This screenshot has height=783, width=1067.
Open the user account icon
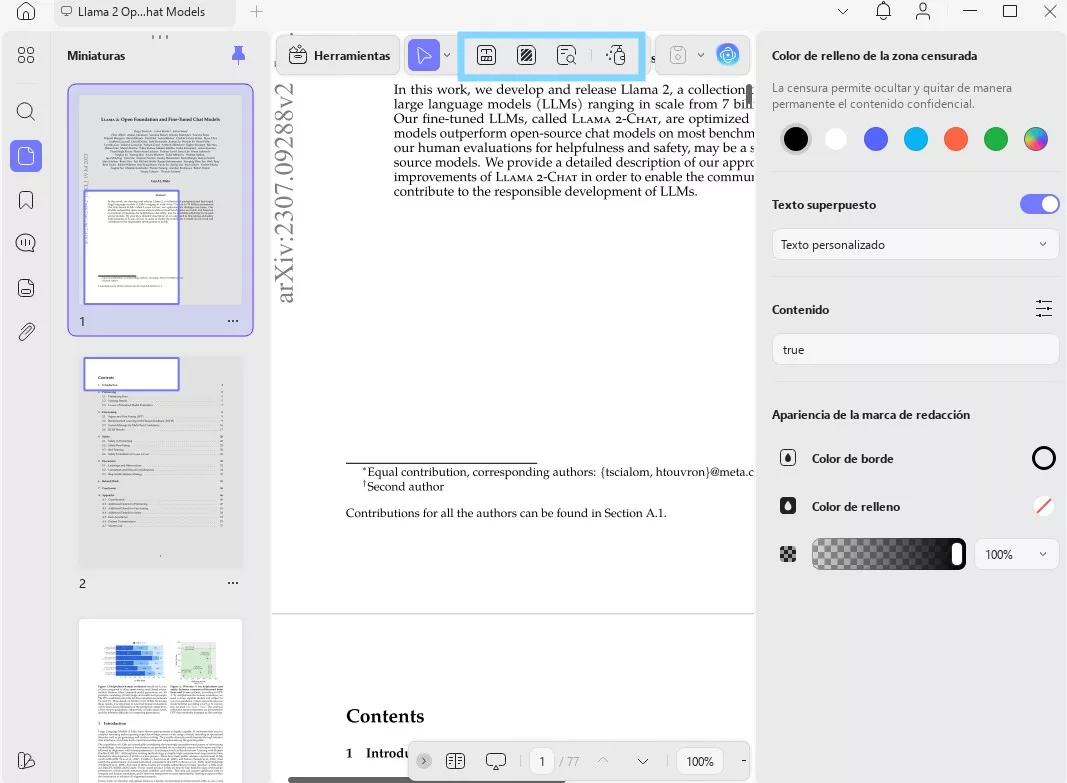[x=923, y=12]
